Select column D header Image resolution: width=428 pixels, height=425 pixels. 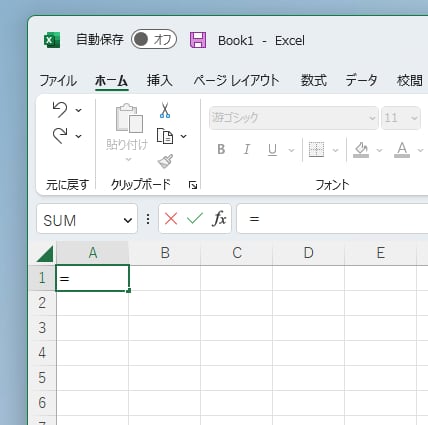coord(309,253)
